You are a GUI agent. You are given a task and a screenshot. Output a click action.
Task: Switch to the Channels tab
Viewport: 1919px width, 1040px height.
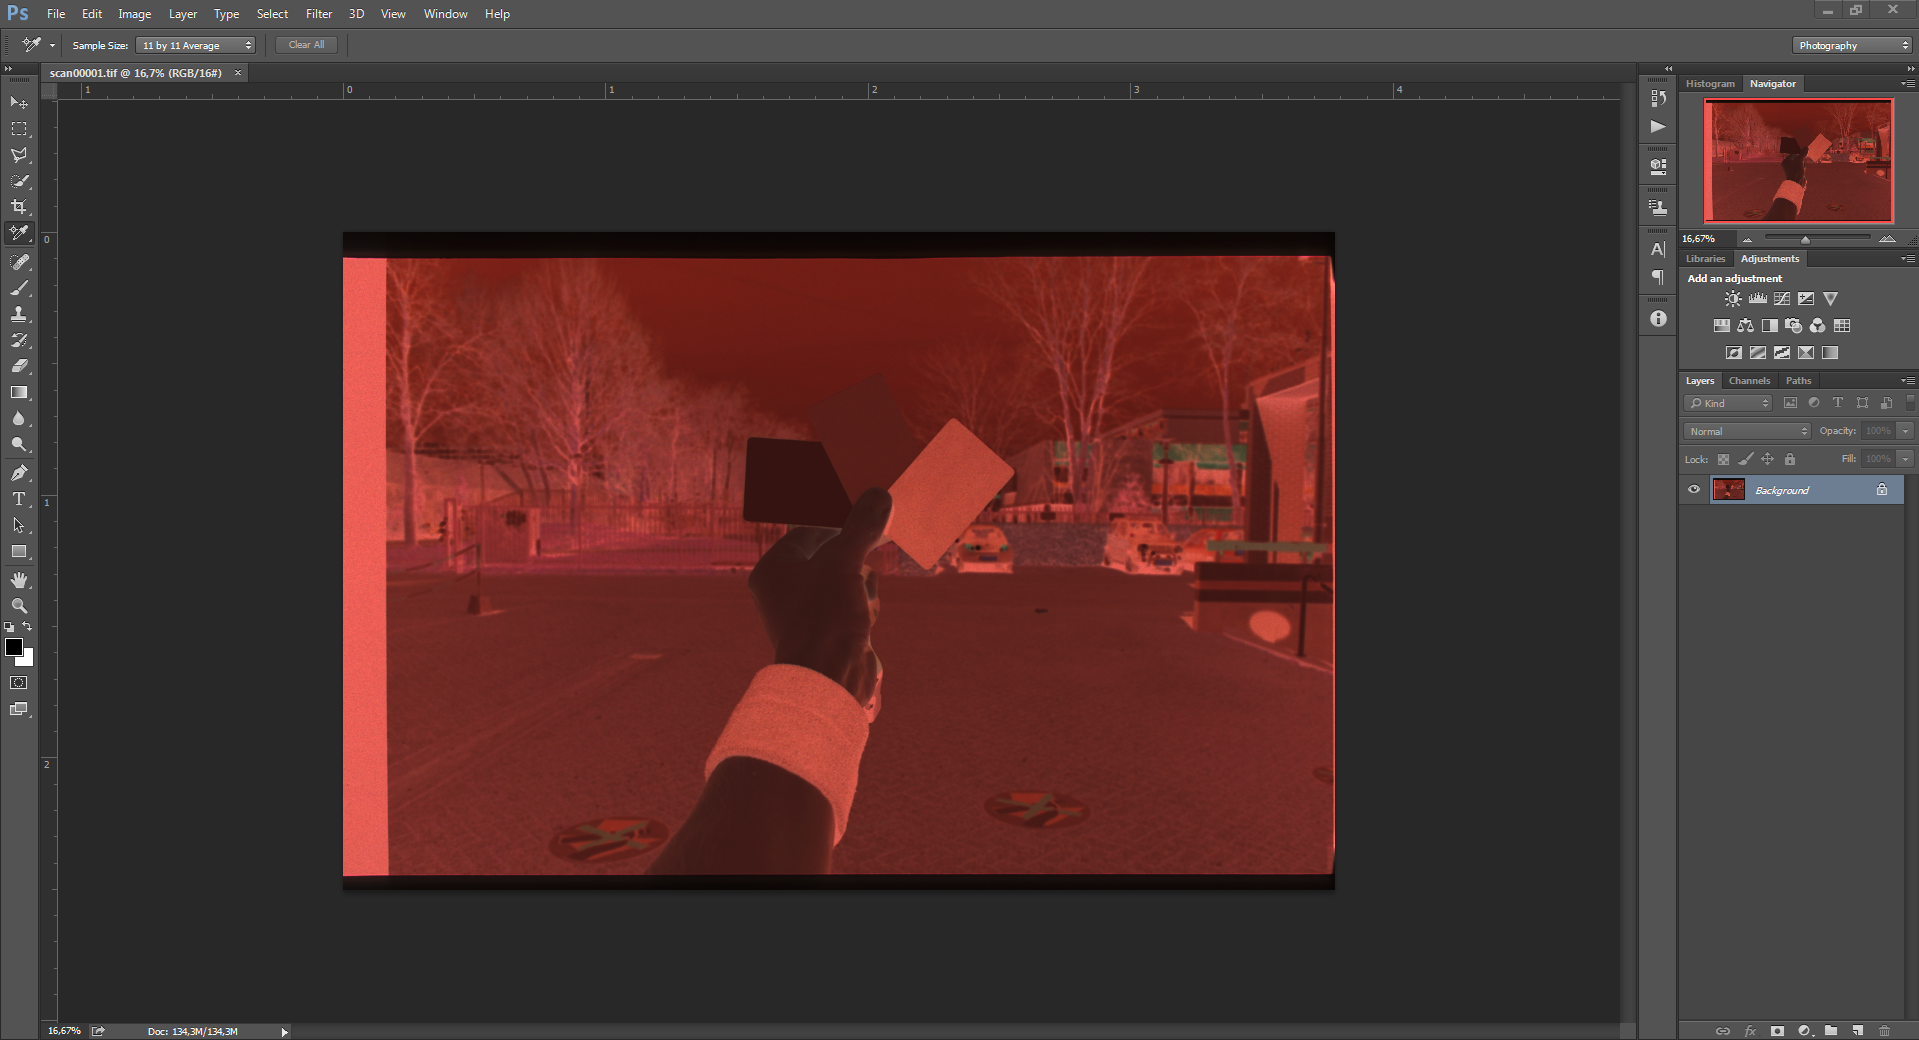click(1749, 381)
